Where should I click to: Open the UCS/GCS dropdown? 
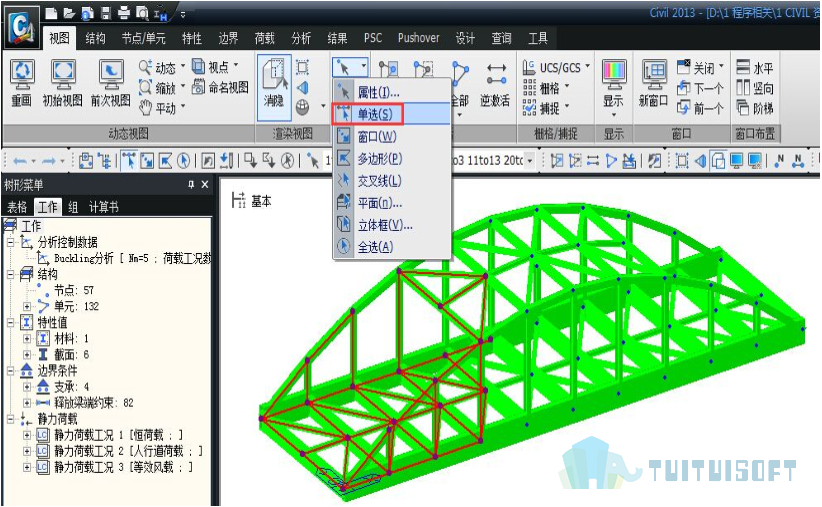[587, 67]
